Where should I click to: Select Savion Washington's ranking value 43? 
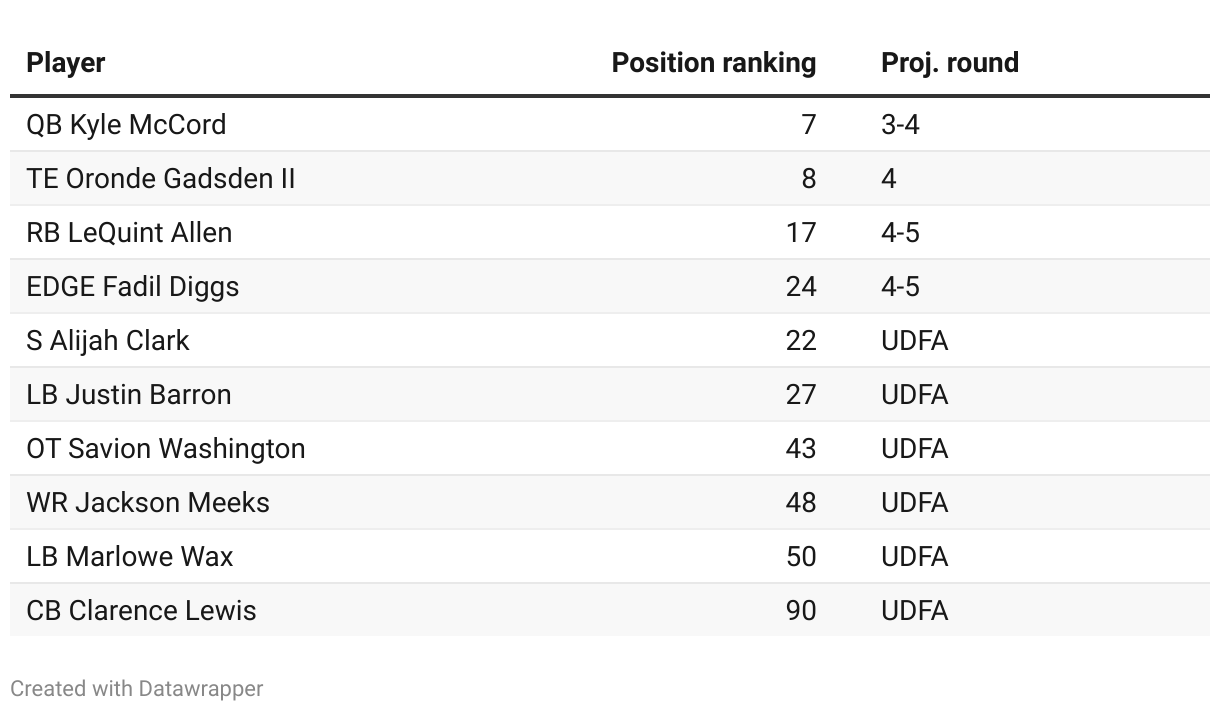point(801,449)
